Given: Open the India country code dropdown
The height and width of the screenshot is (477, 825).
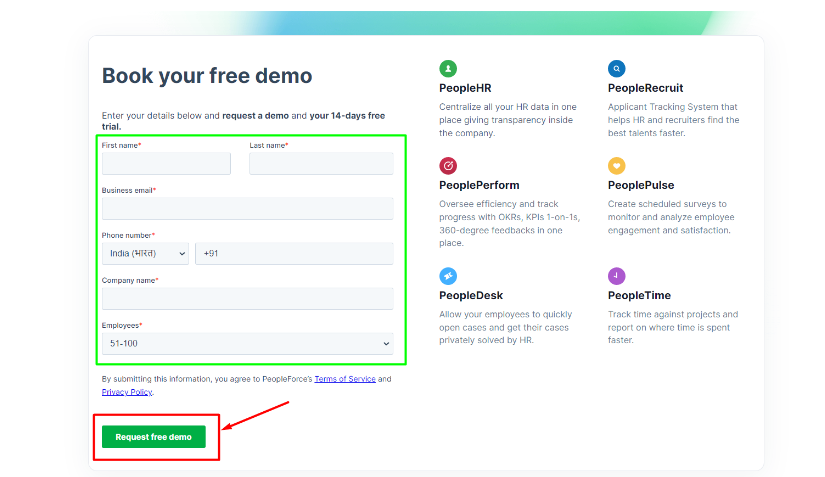Looking at the screenshot, I should (x=145, y=253).
